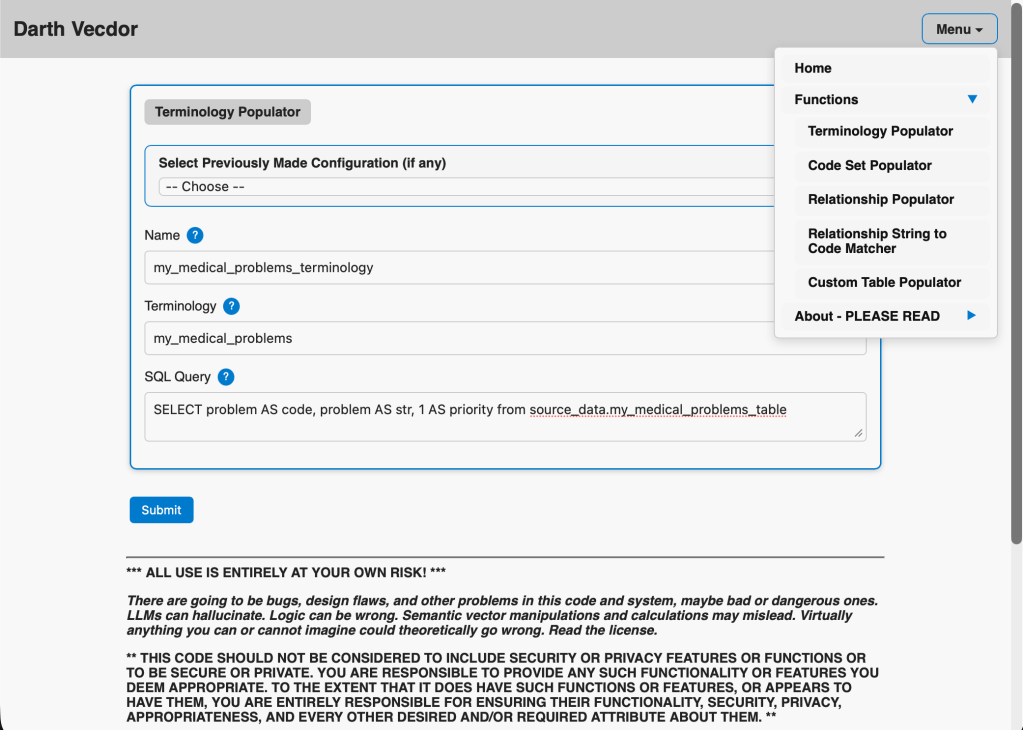Screen dimensions: 1023x730
Task: Choose Relationship Populator in menu
Action: (x=880, y=199)
